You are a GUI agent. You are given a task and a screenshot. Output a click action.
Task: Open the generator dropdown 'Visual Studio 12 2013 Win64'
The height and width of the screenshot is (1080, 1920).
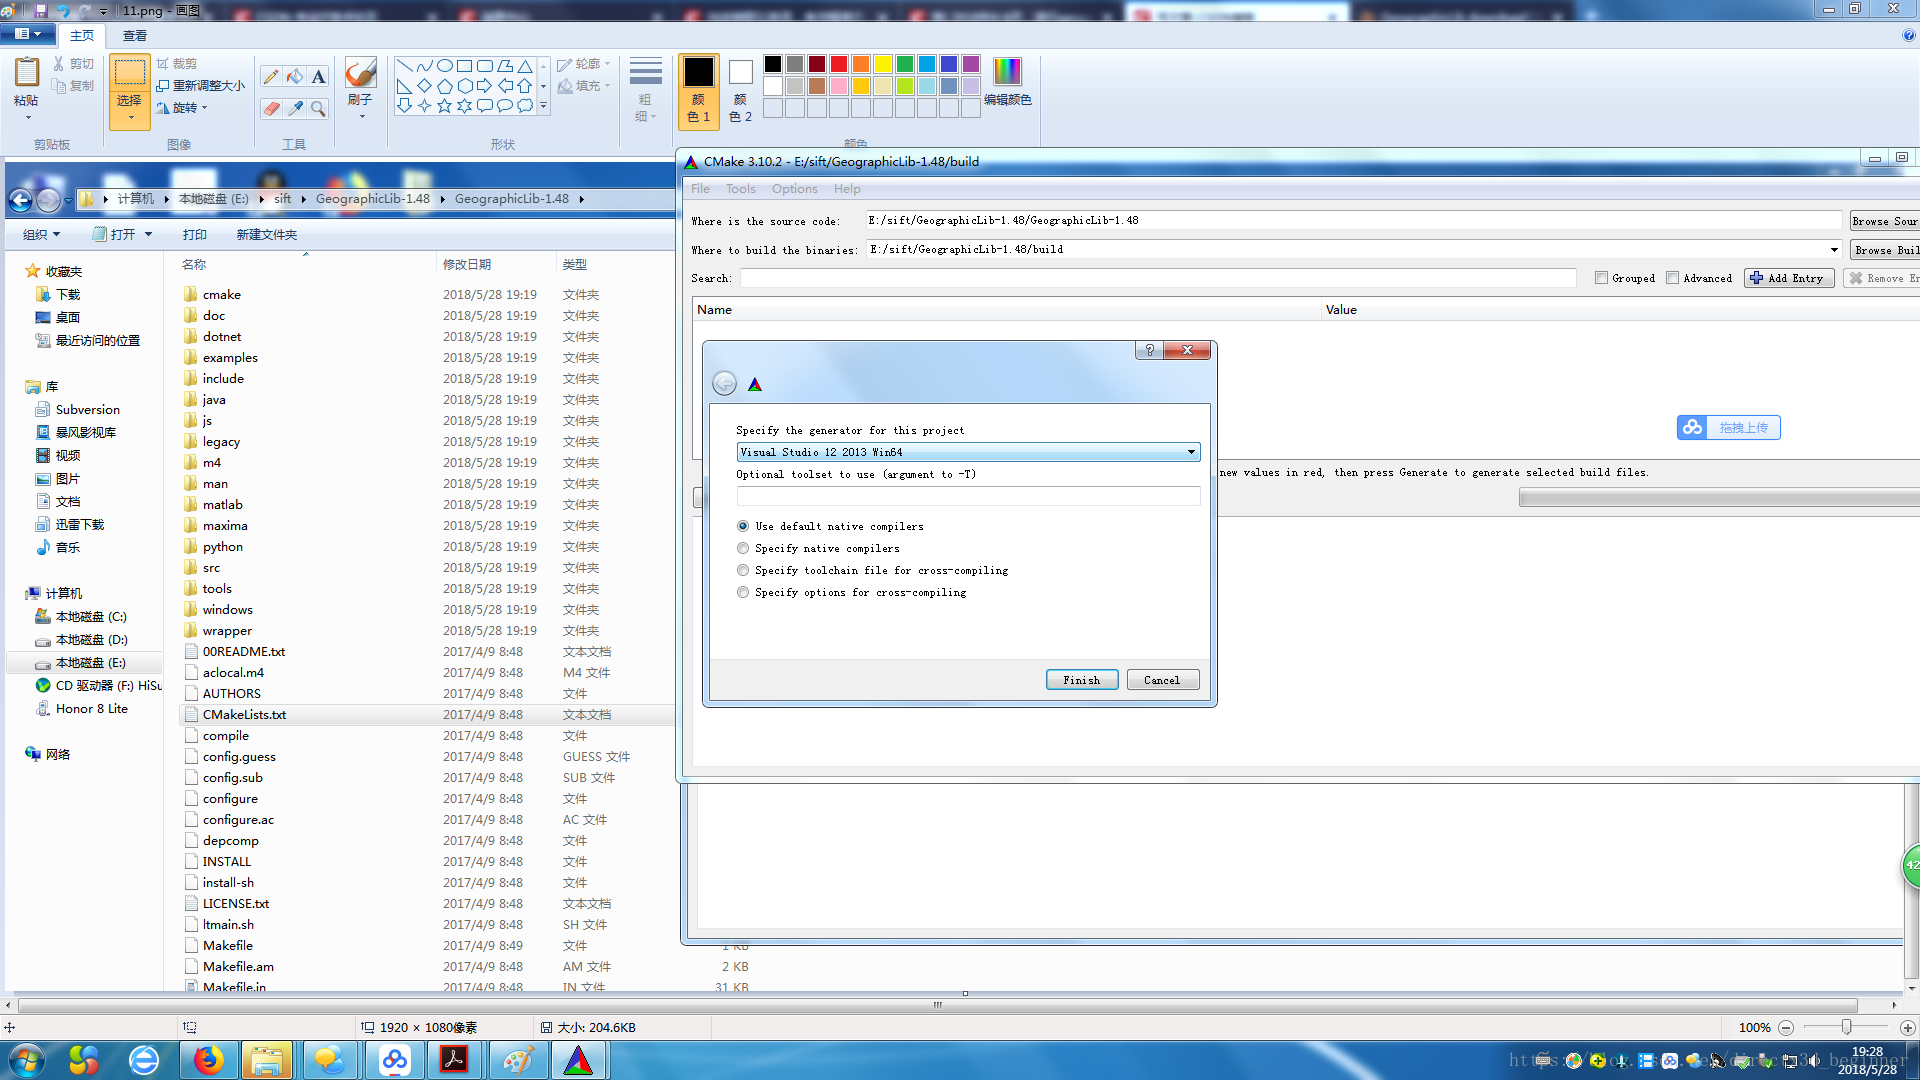coord(968,452)
